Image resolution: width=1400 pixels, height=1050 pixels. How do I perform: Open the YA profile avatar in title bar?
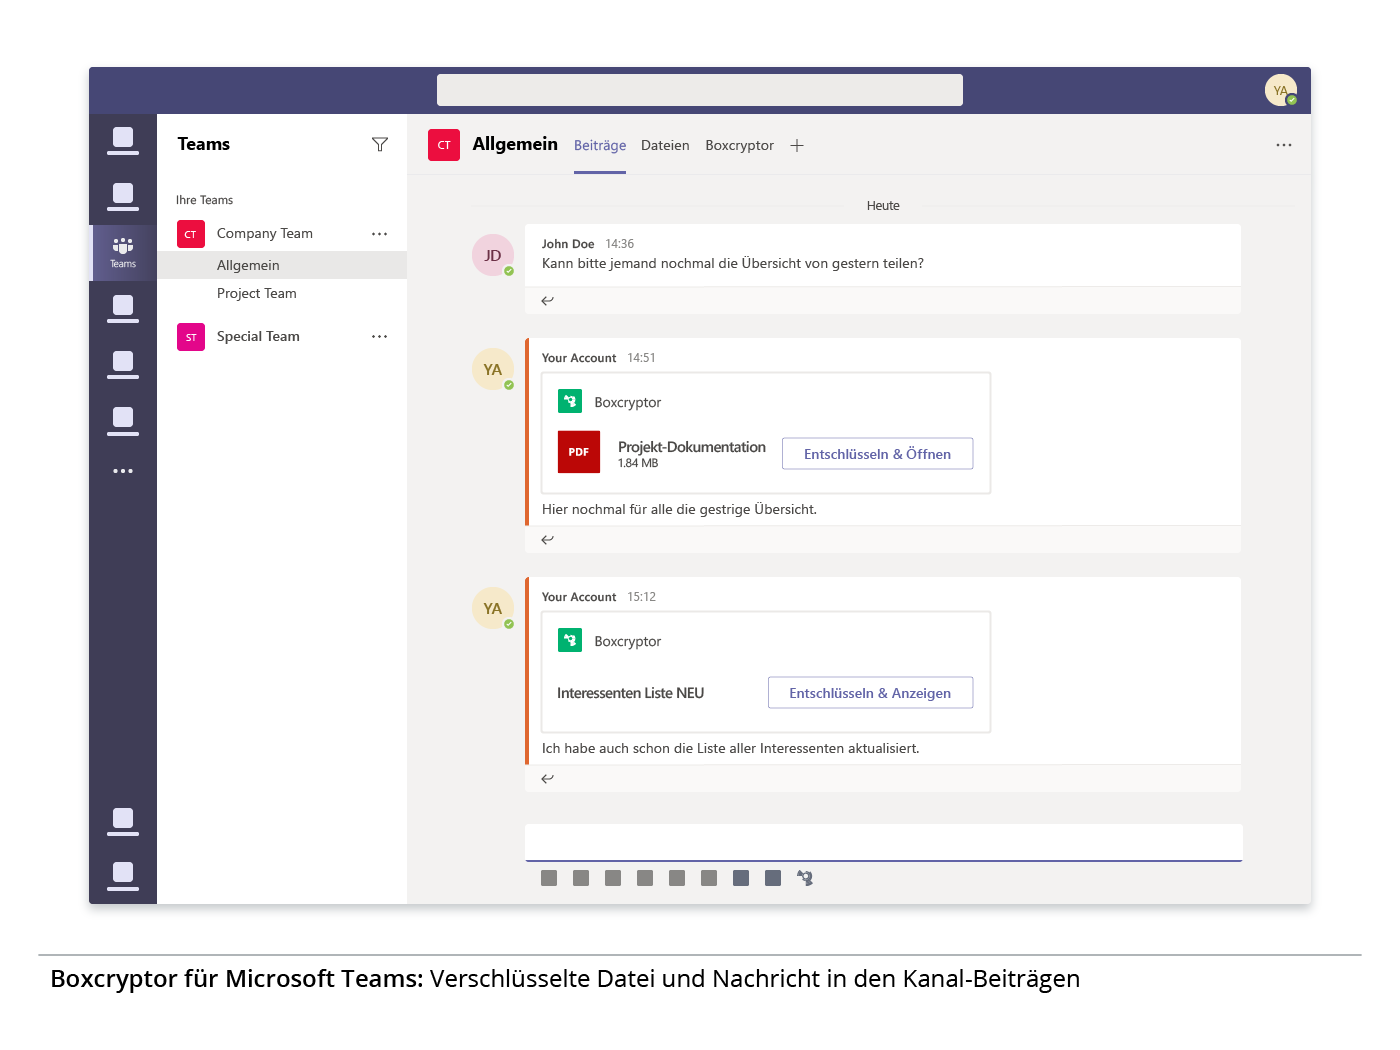click(1281, 90)
